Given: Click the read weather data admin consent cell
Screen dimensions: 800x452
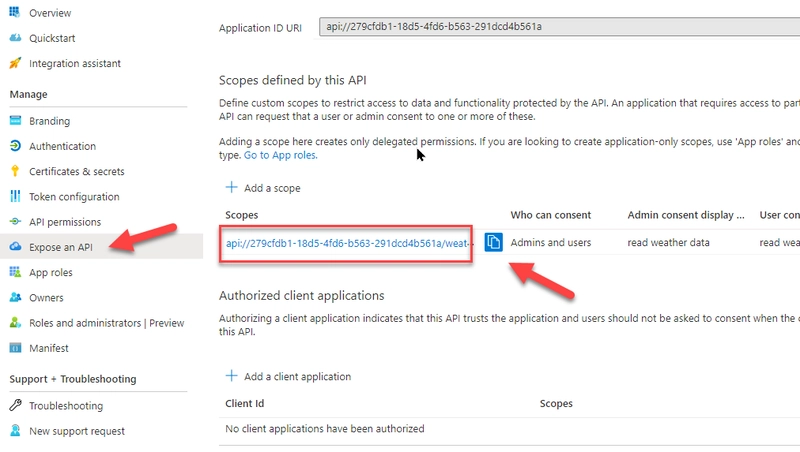Looking at the screenshot, I should click(x=668, y=242).
